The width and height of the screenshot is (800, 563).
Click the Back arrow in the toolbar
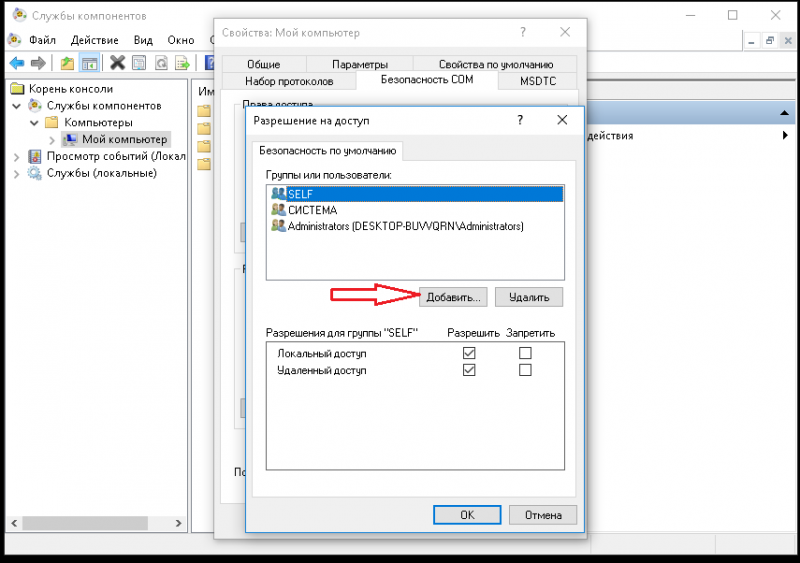17,63
